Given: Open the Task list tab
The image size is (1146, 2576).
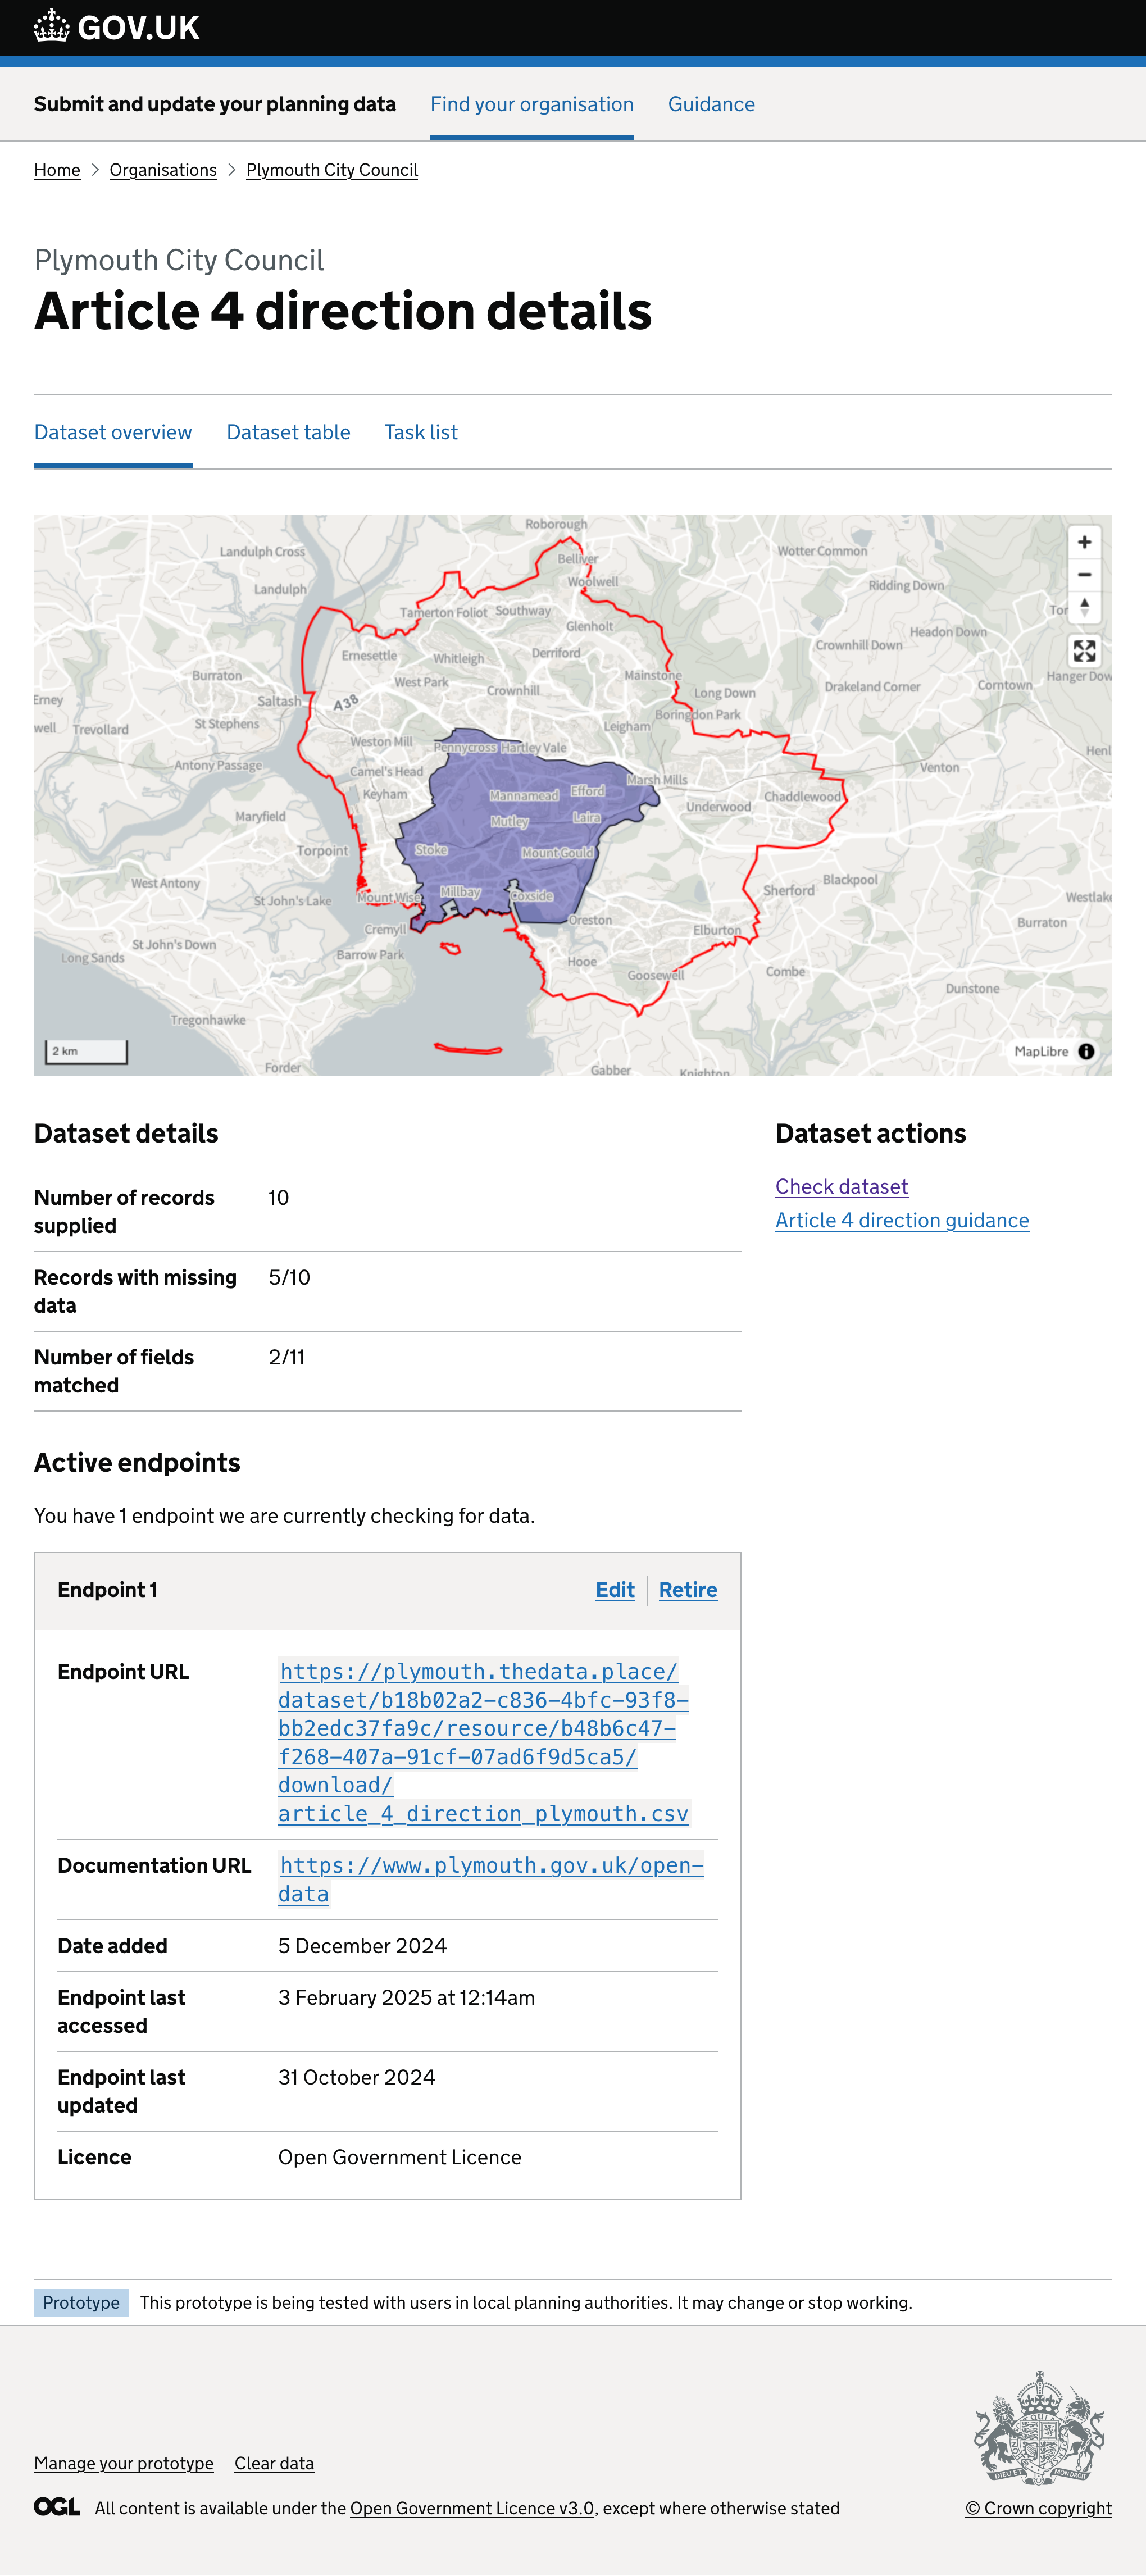Looking at the screenshot, I should click(x=421, y=432).
